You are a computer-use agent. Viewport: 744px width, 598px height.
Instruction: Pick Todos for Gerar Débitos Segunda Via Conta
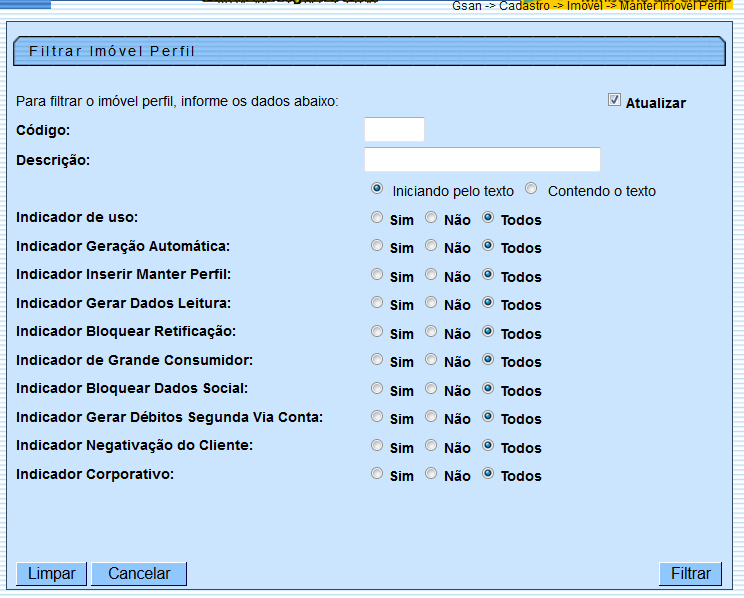pyautogui.click(x=488, y=416)
